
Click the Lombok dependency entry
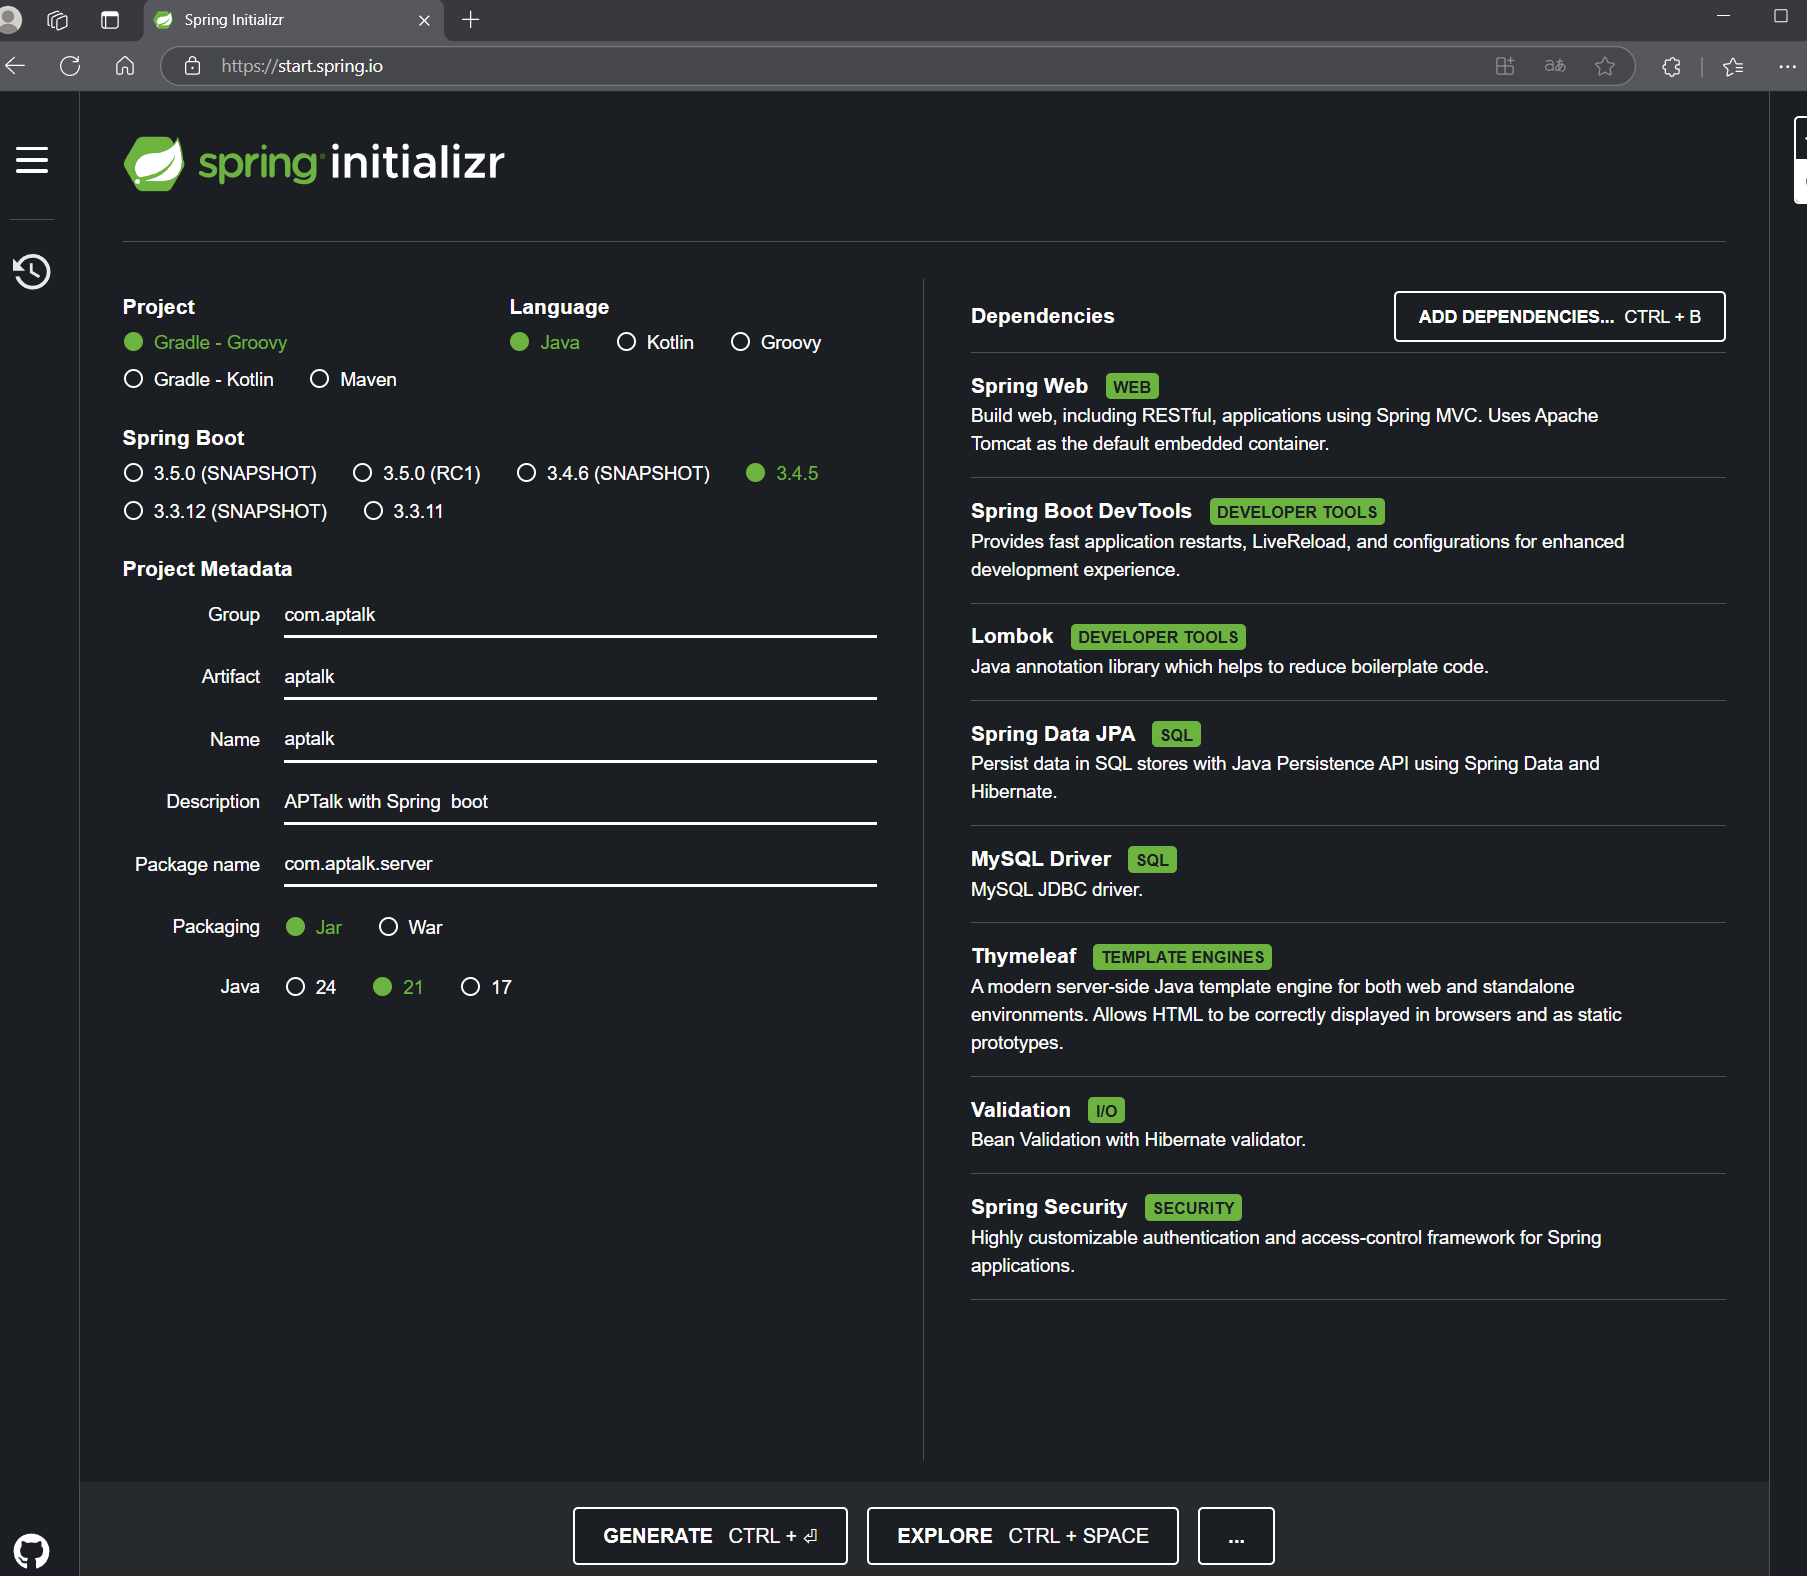coord(1348,651)
